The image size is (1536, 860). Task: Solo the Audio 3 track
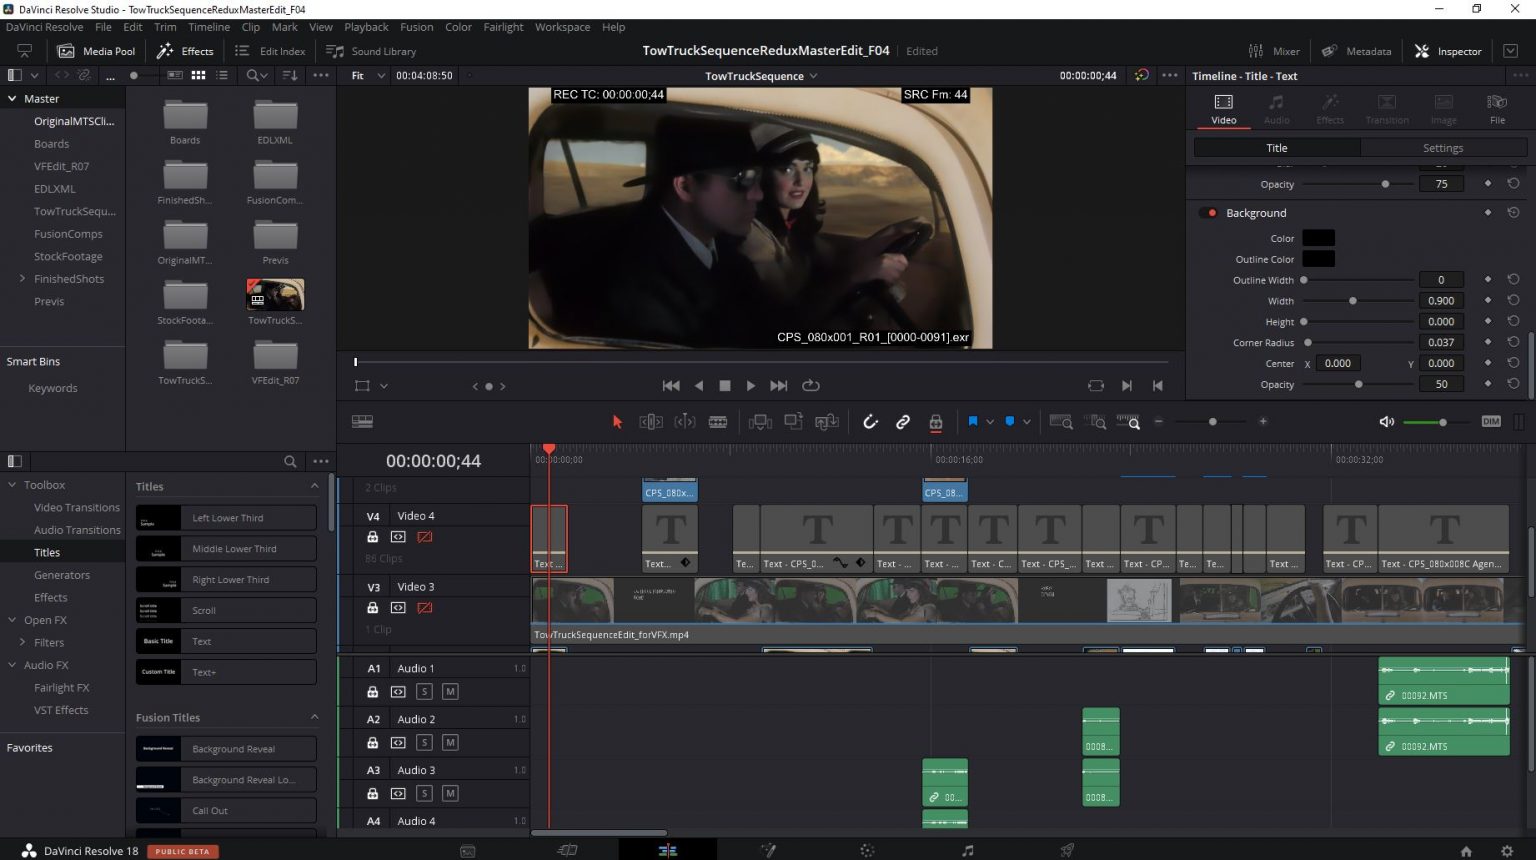click(x=424, y=793)
